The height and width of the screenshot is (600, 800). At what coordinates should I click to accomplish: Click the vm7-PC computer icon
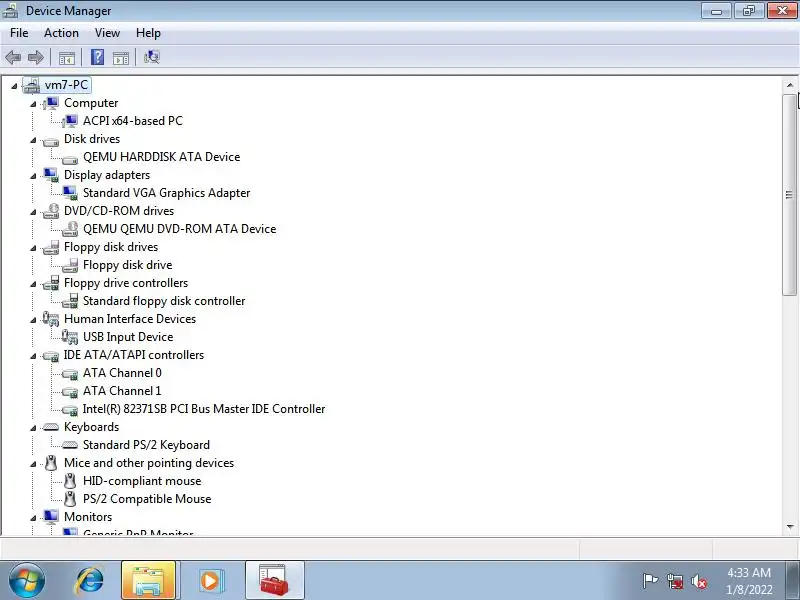click(31, 85)
